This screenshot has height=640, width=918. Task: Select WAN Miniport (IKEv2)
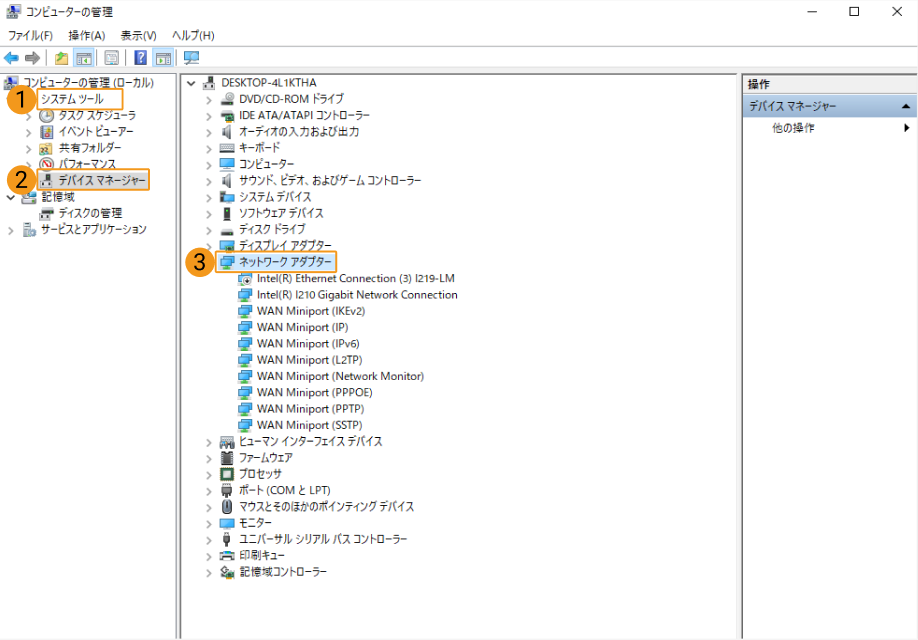pos(311,311)
